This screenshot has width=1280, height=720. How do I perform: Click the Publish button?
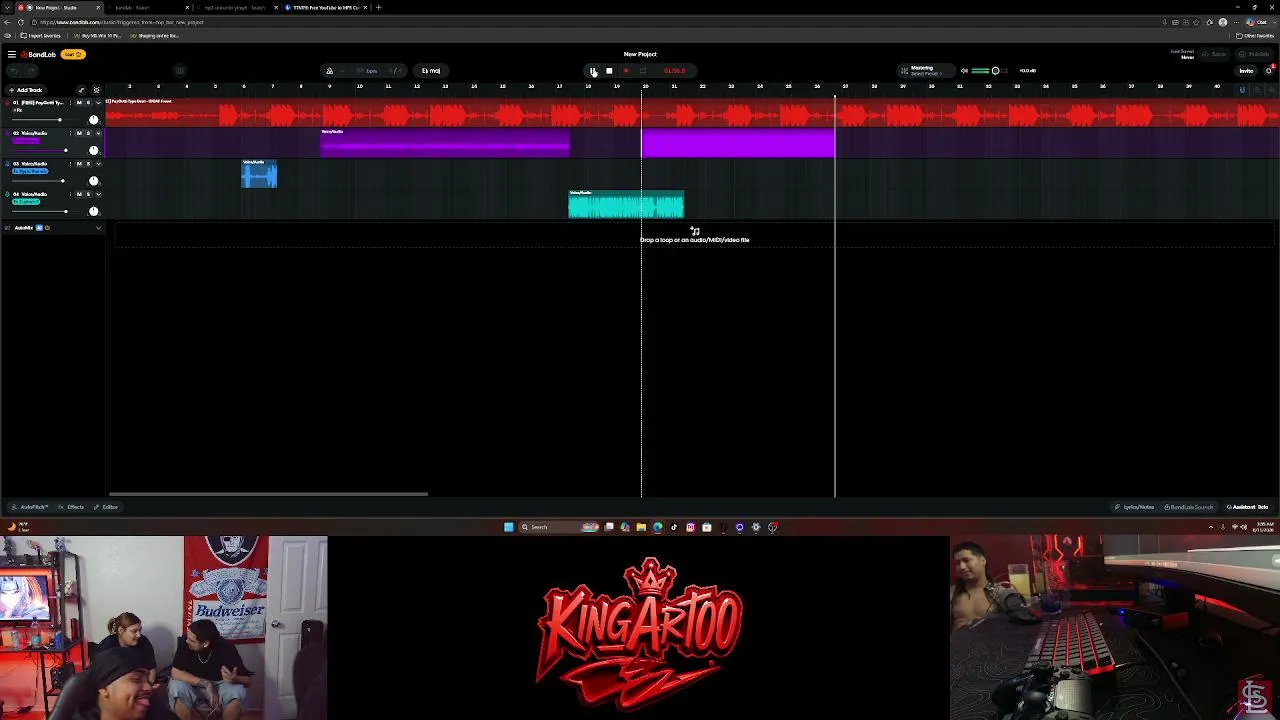coord(1256,54)
